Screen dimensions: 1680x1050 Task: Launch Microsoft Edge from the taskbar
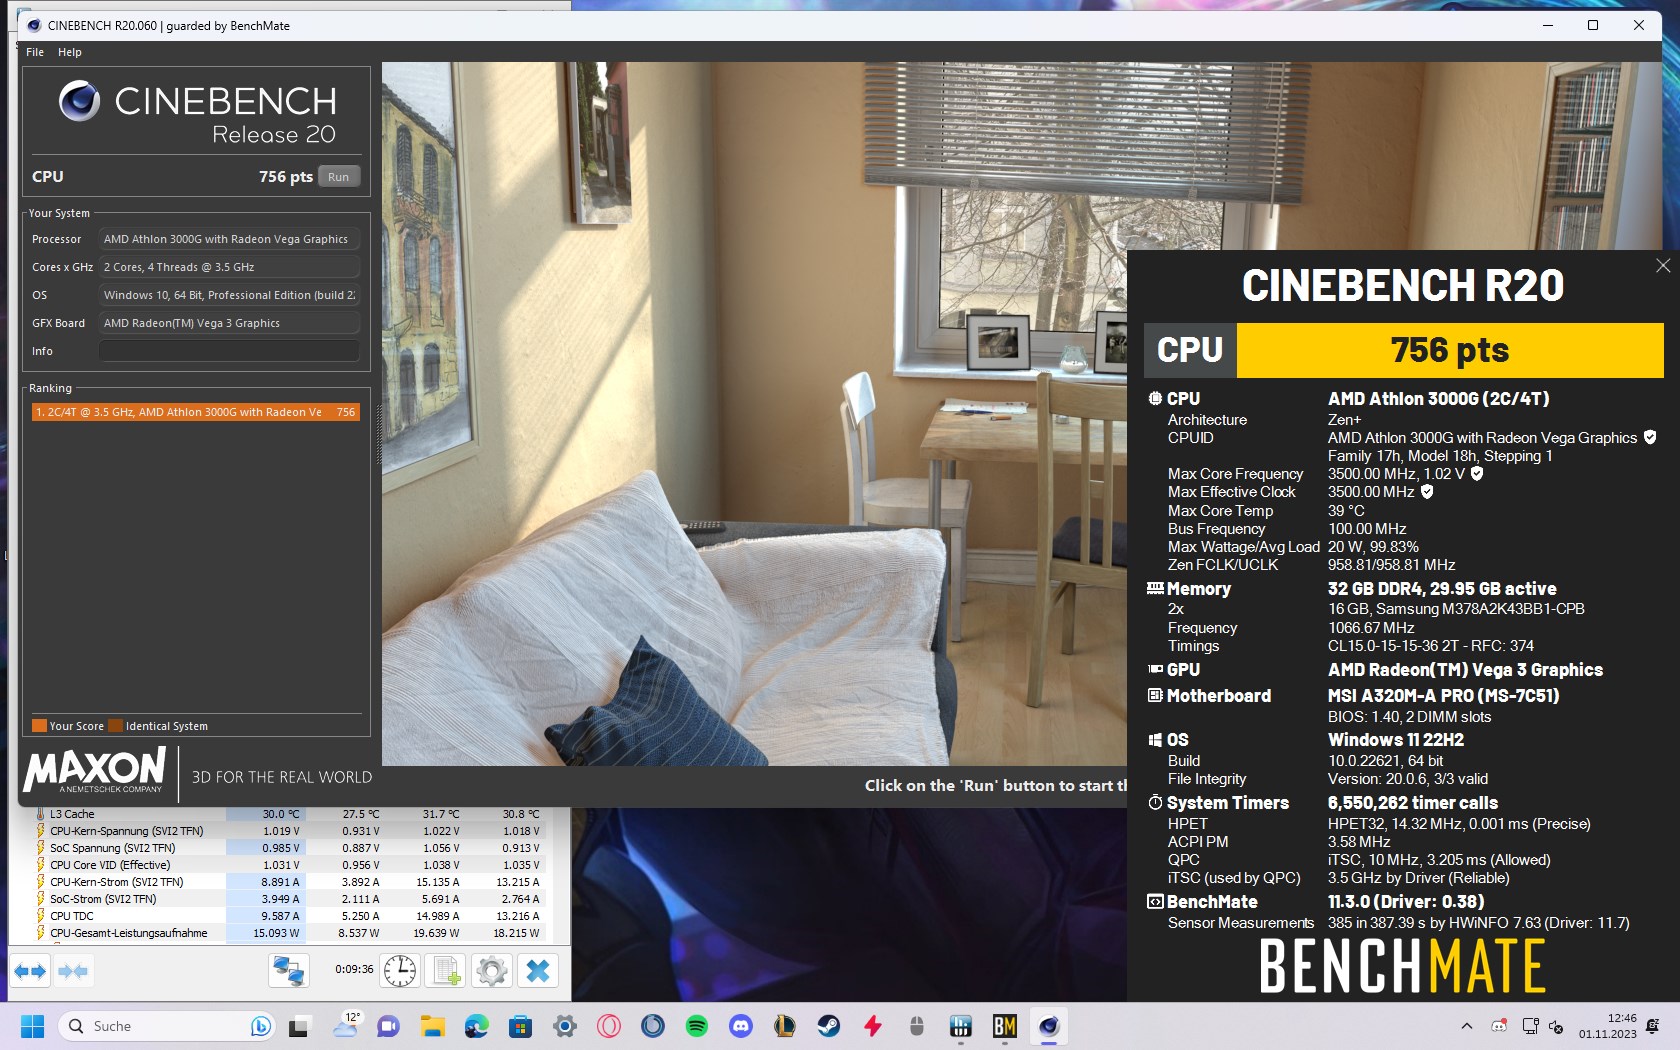[x=476, y=1026]
